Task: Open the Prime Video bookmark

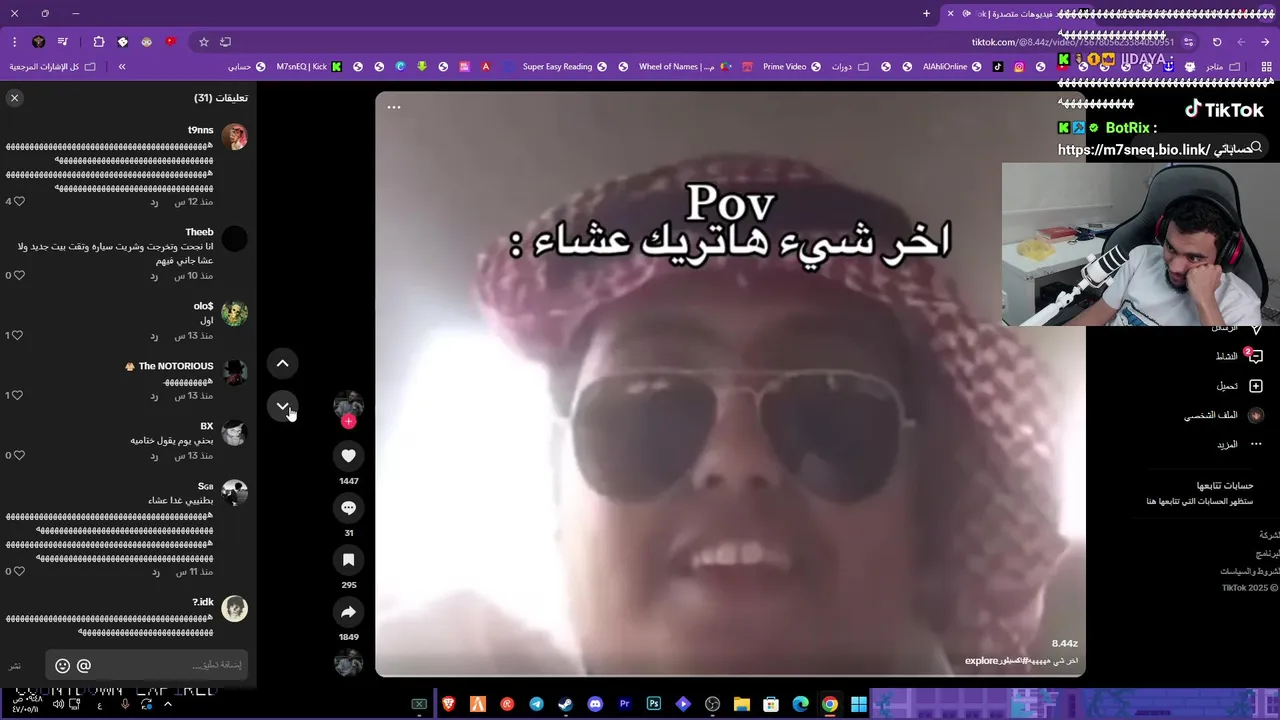Action: 791,67
